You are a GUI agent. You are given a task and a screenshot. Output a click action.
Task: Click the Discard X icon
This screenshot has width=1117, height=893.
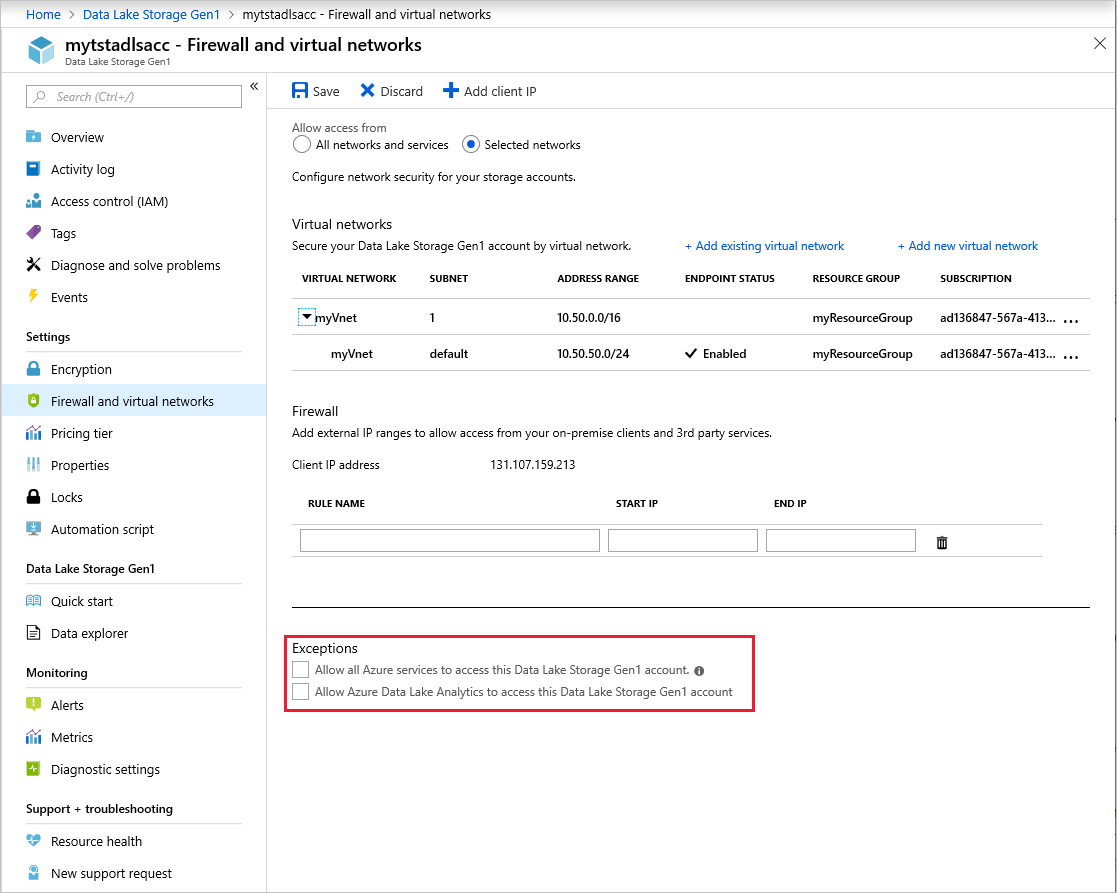(x=368, y=91)
